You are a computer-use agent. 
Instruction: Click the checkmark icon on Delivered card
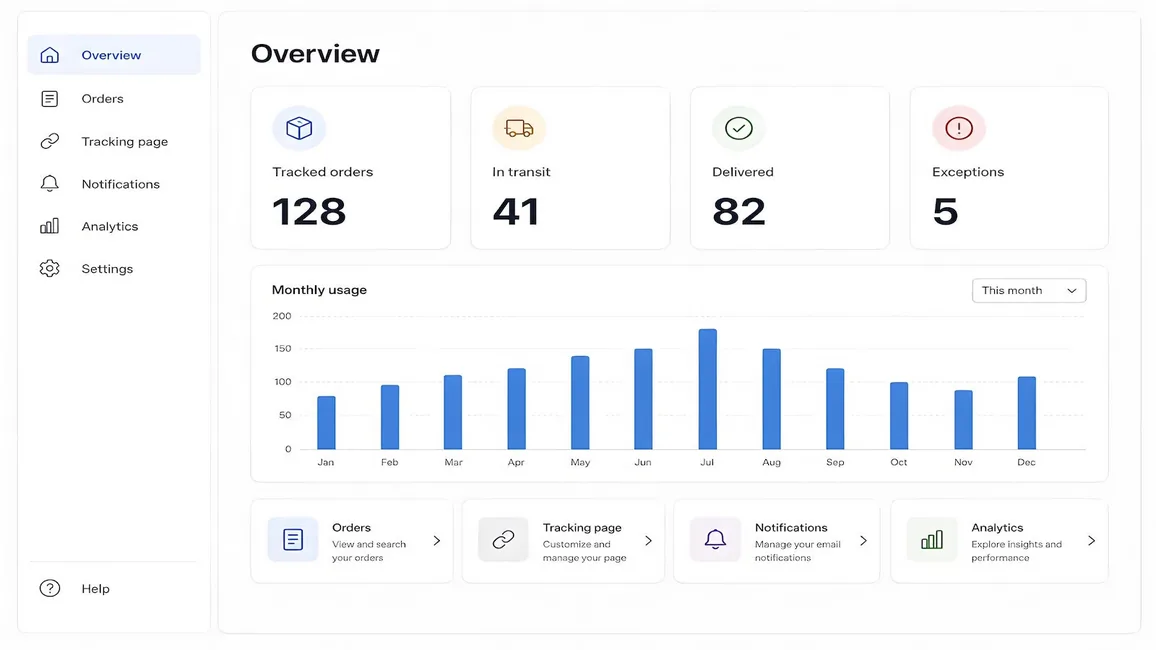click(x=739, y=128)
